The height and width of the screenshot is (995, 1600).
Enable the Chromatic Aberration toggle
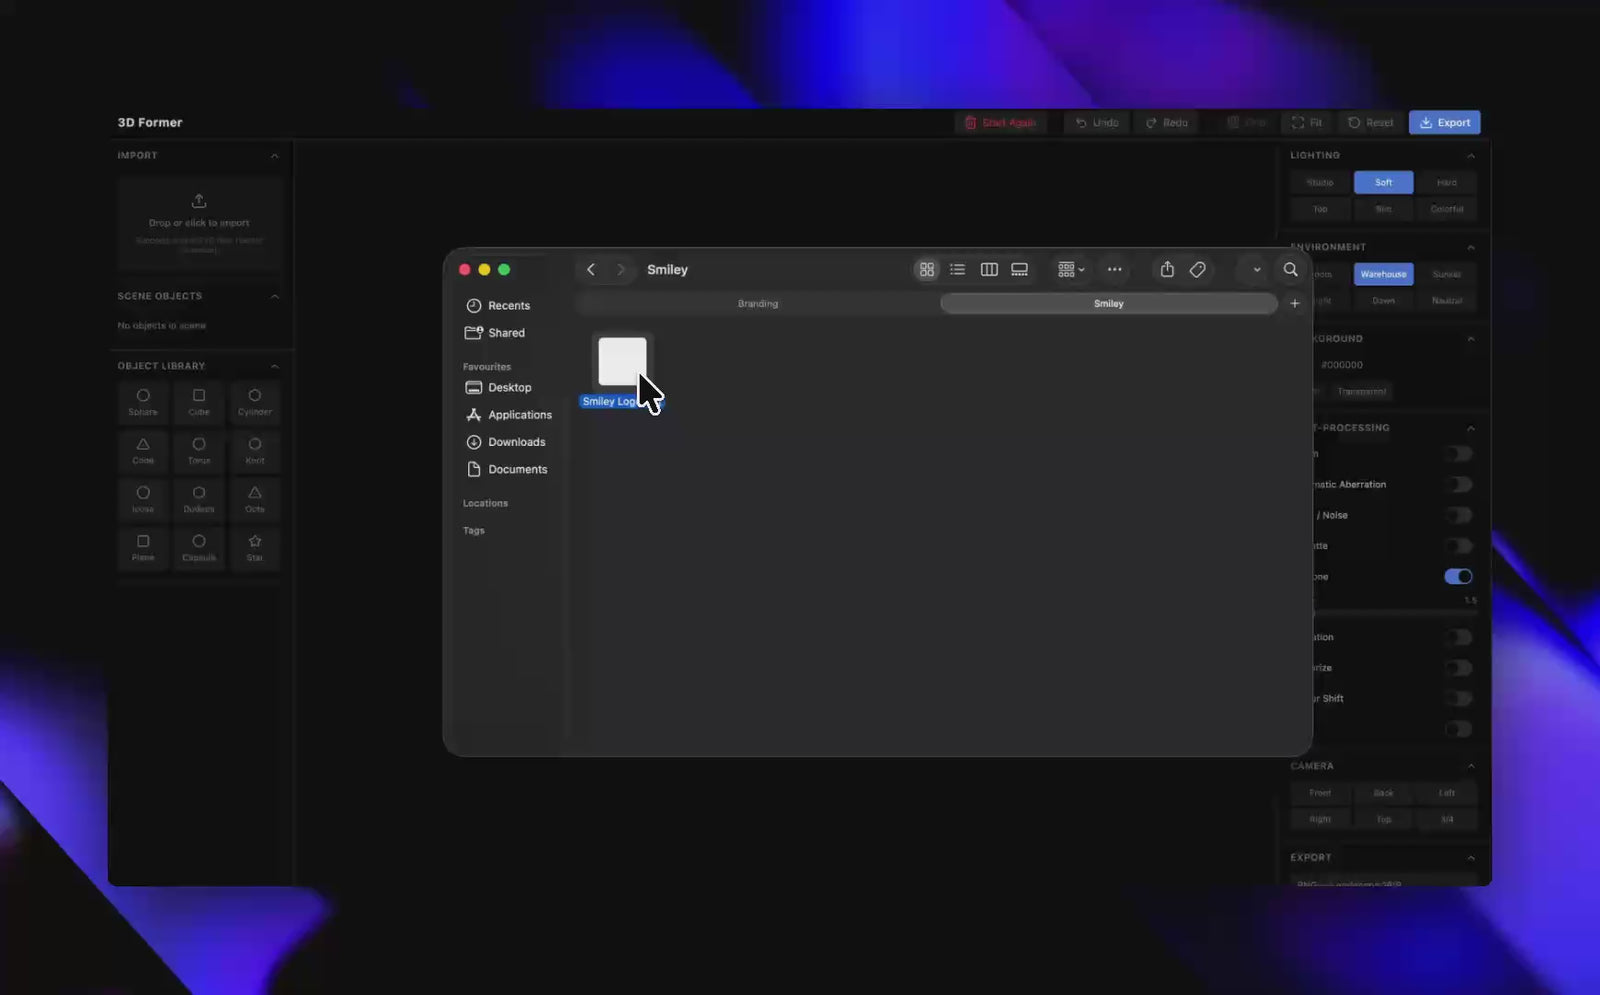pyautogui.click(x=1458, y=485)
